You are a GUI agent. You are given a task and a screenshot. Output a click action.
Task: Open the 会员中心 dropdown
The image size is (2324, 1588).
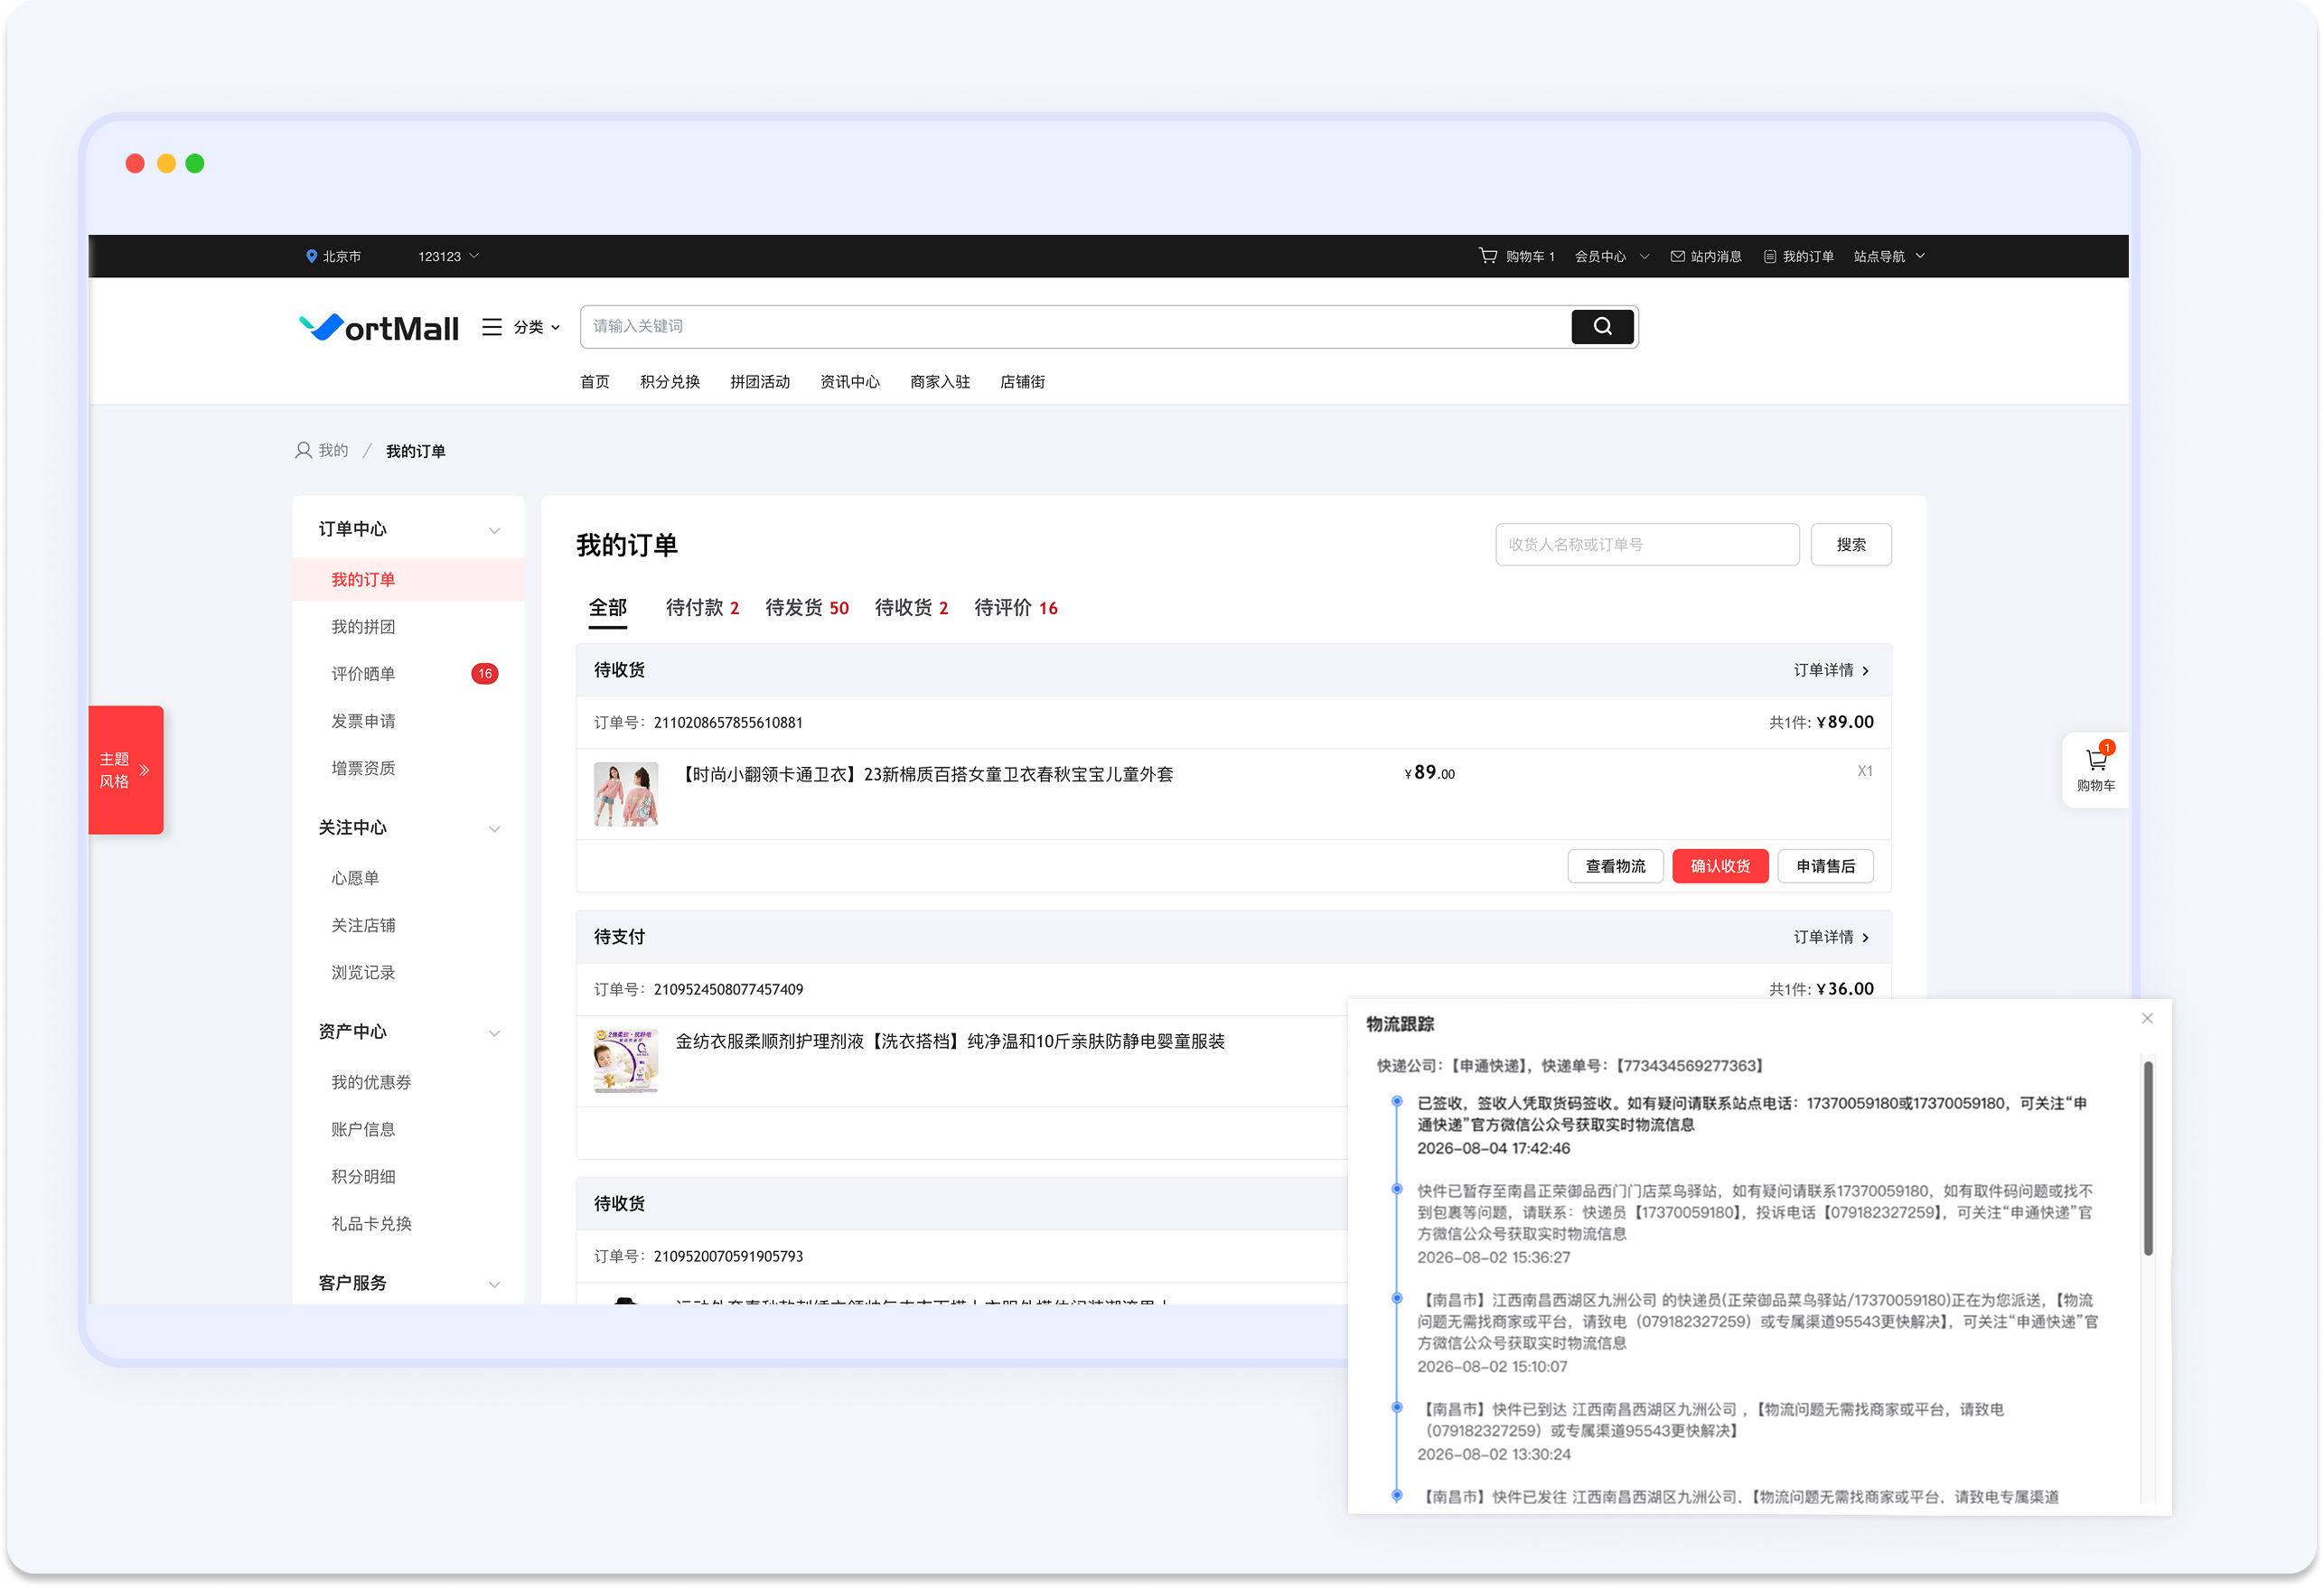coord(1612,256)
